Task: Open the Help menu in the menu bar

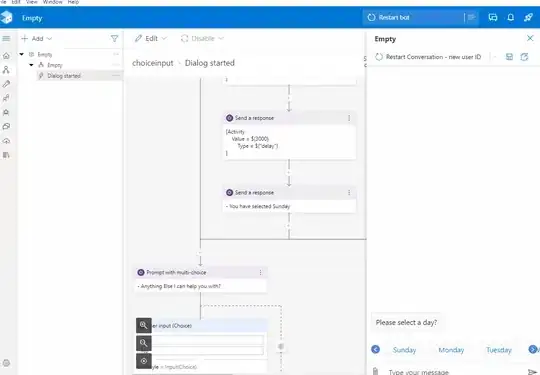Action: [x=73, y=2]
